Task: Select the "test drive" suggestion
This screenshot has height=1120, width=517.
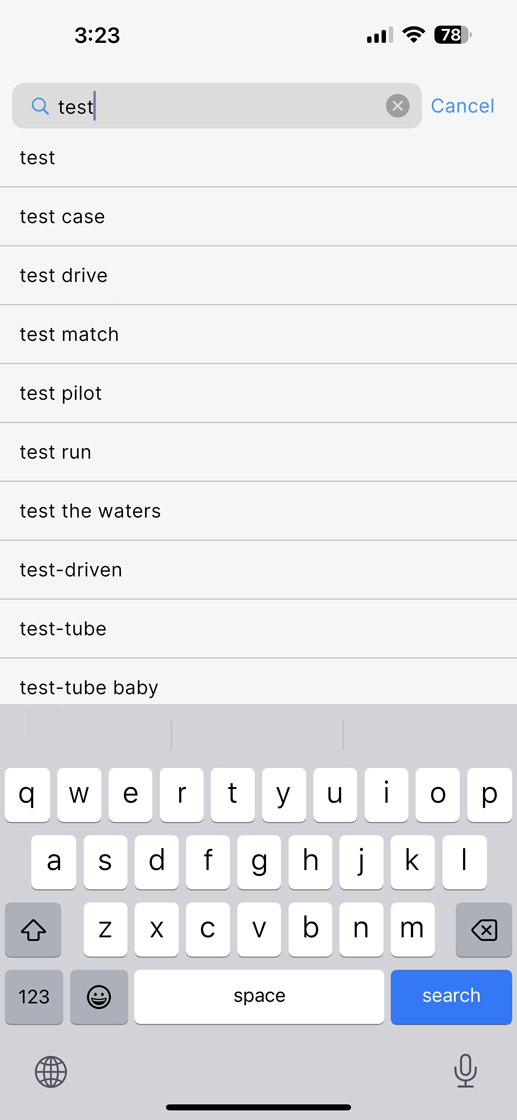Action: (258, 276)
